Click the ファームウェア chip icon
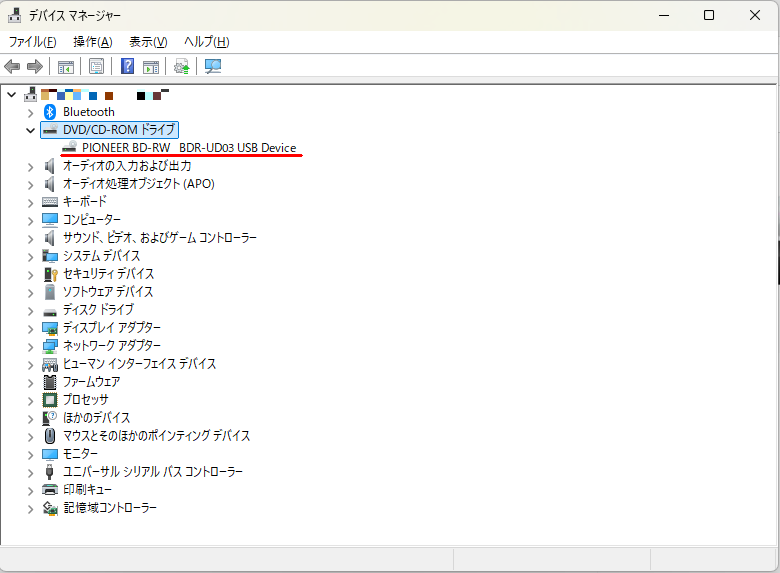 (x=50, y=382)
